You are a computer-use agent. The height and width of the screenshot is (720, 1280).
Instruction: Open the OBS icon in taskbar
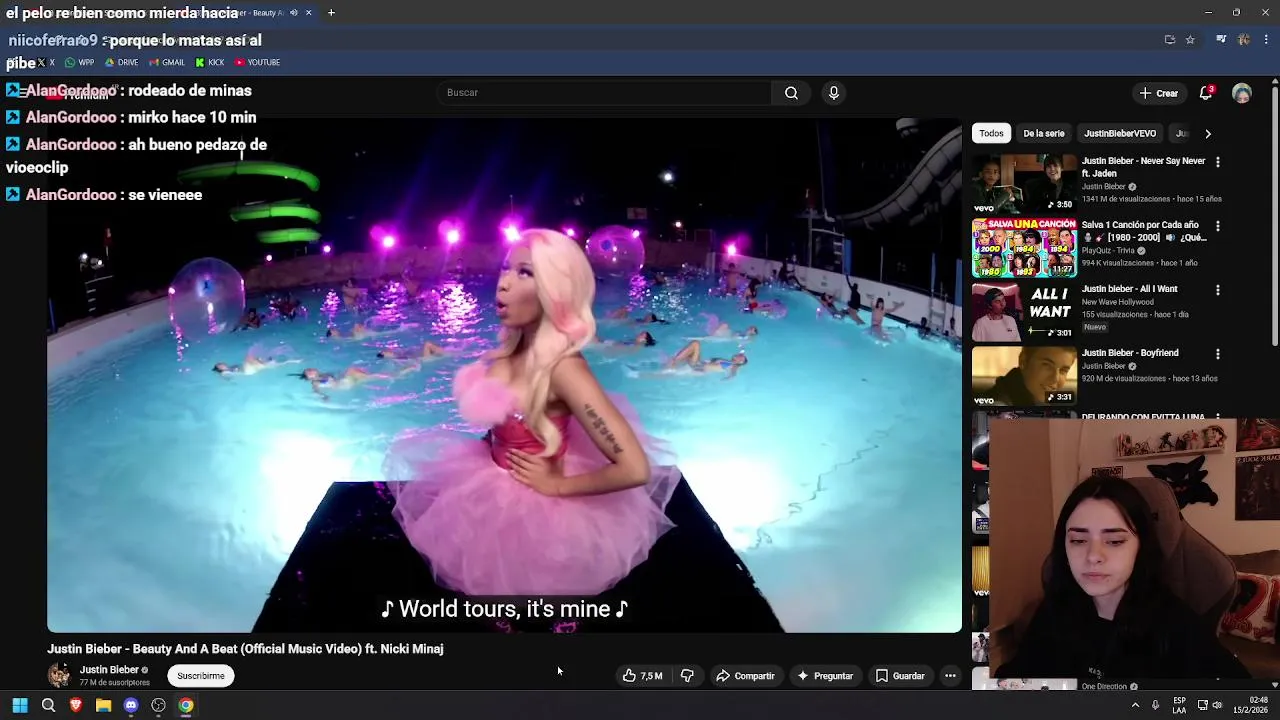[x=158, y=706]
